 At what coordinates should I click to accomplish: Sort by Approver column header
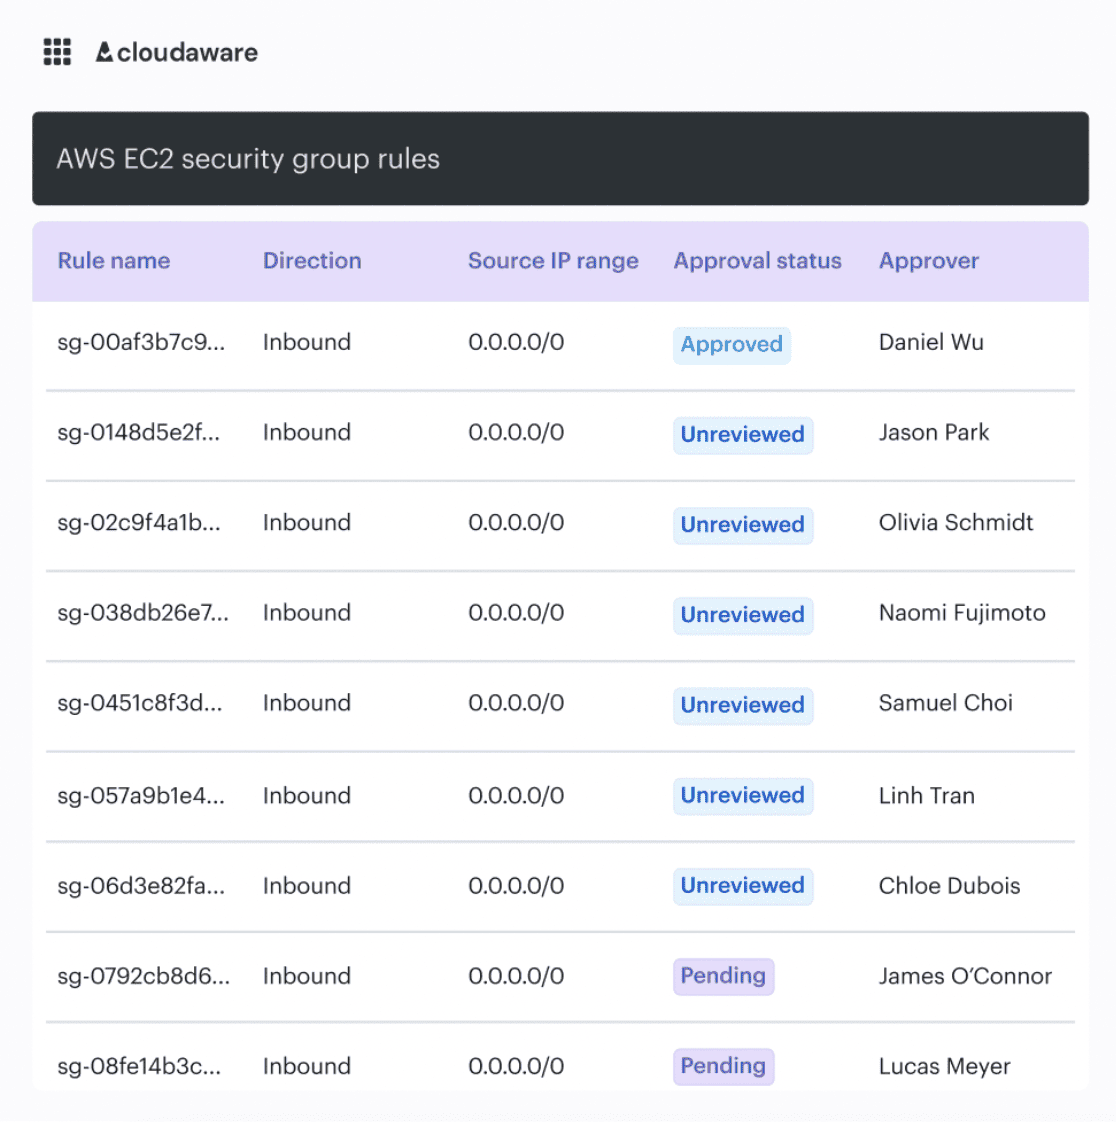point(928,261)
